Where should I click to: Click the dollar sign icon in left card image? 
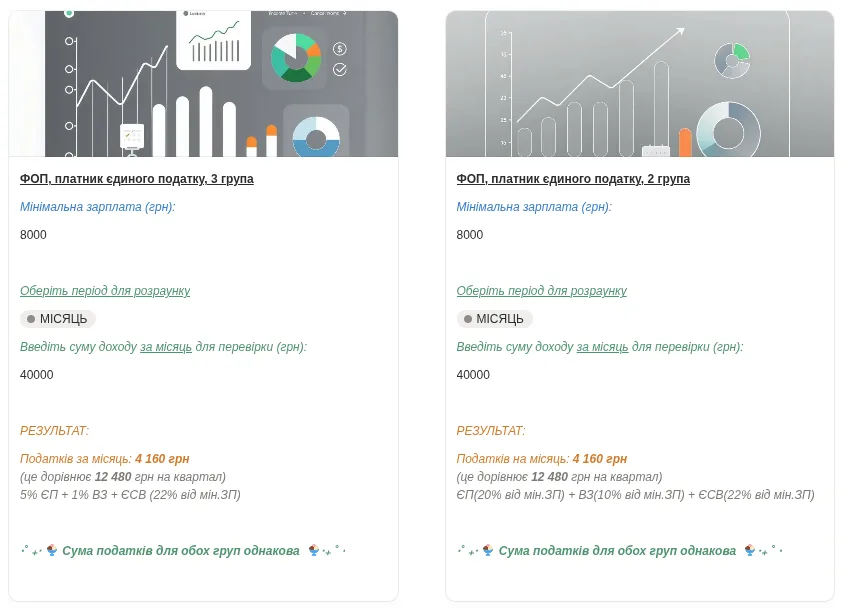(340, 49)
